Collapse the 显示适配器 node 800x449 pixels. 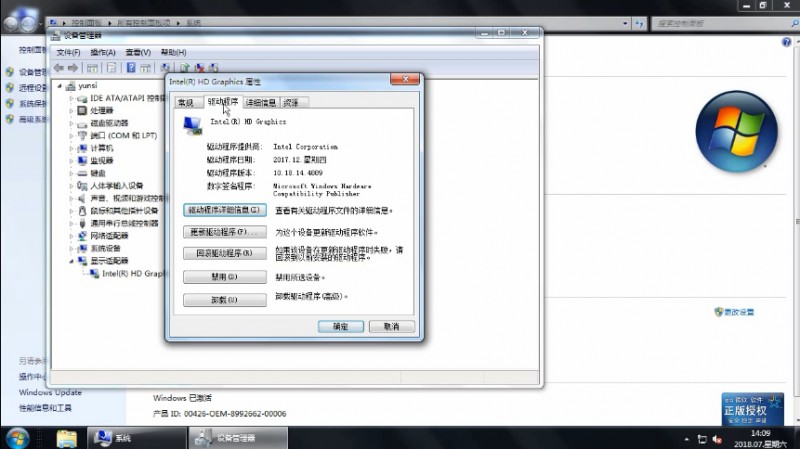pyautogui.click(x=71, y=261)
